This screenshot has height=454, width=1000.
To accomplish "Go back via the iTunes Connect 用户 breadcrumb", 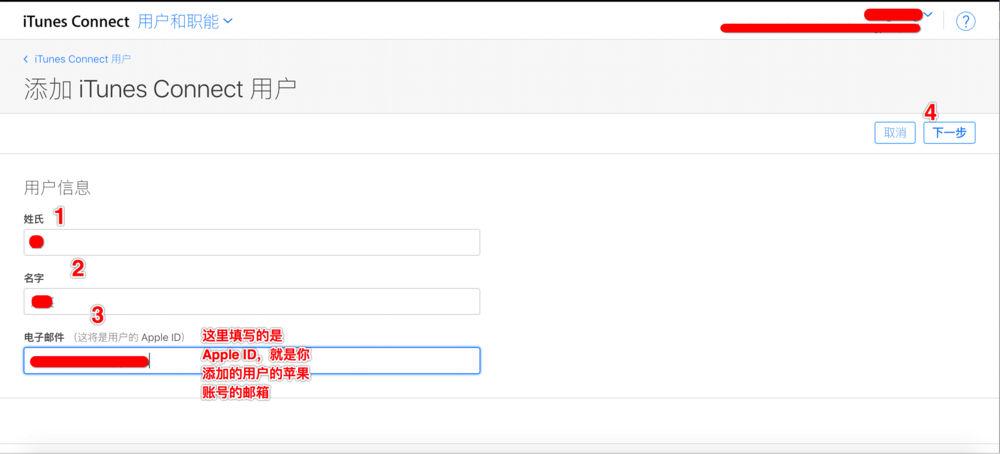I will click(x=82, y=60).
